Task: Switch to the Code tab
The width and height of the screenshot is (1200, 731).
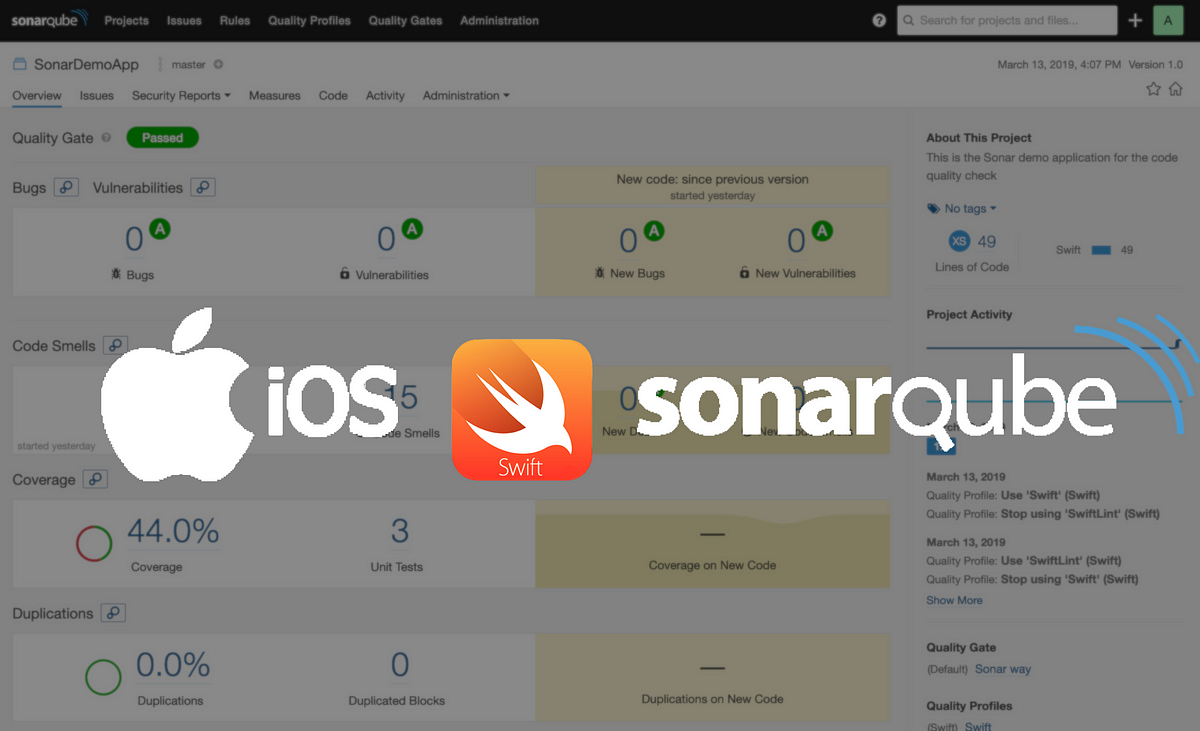Action: point(333,96)
